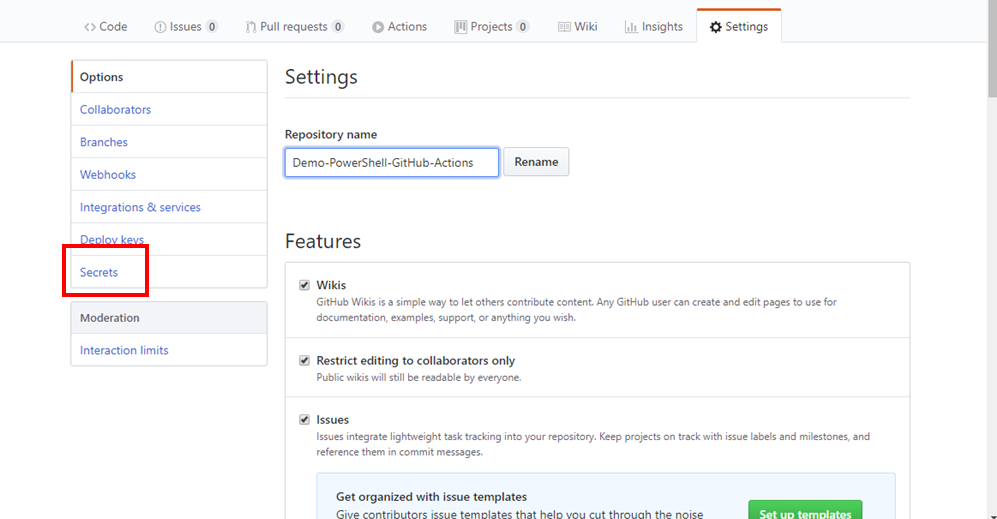Viewport: 997px width, 519px height.
Task: Click the Pull requests branch icon
Action: point(251,27)
